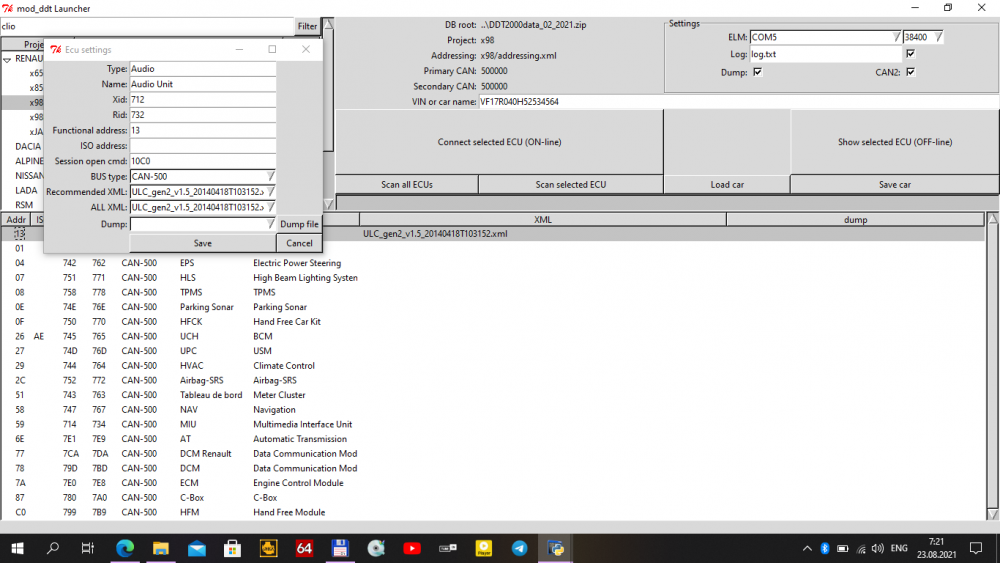The image size is (1000, 563).
Task: Click the dump column header
Action: pos(855,219)
